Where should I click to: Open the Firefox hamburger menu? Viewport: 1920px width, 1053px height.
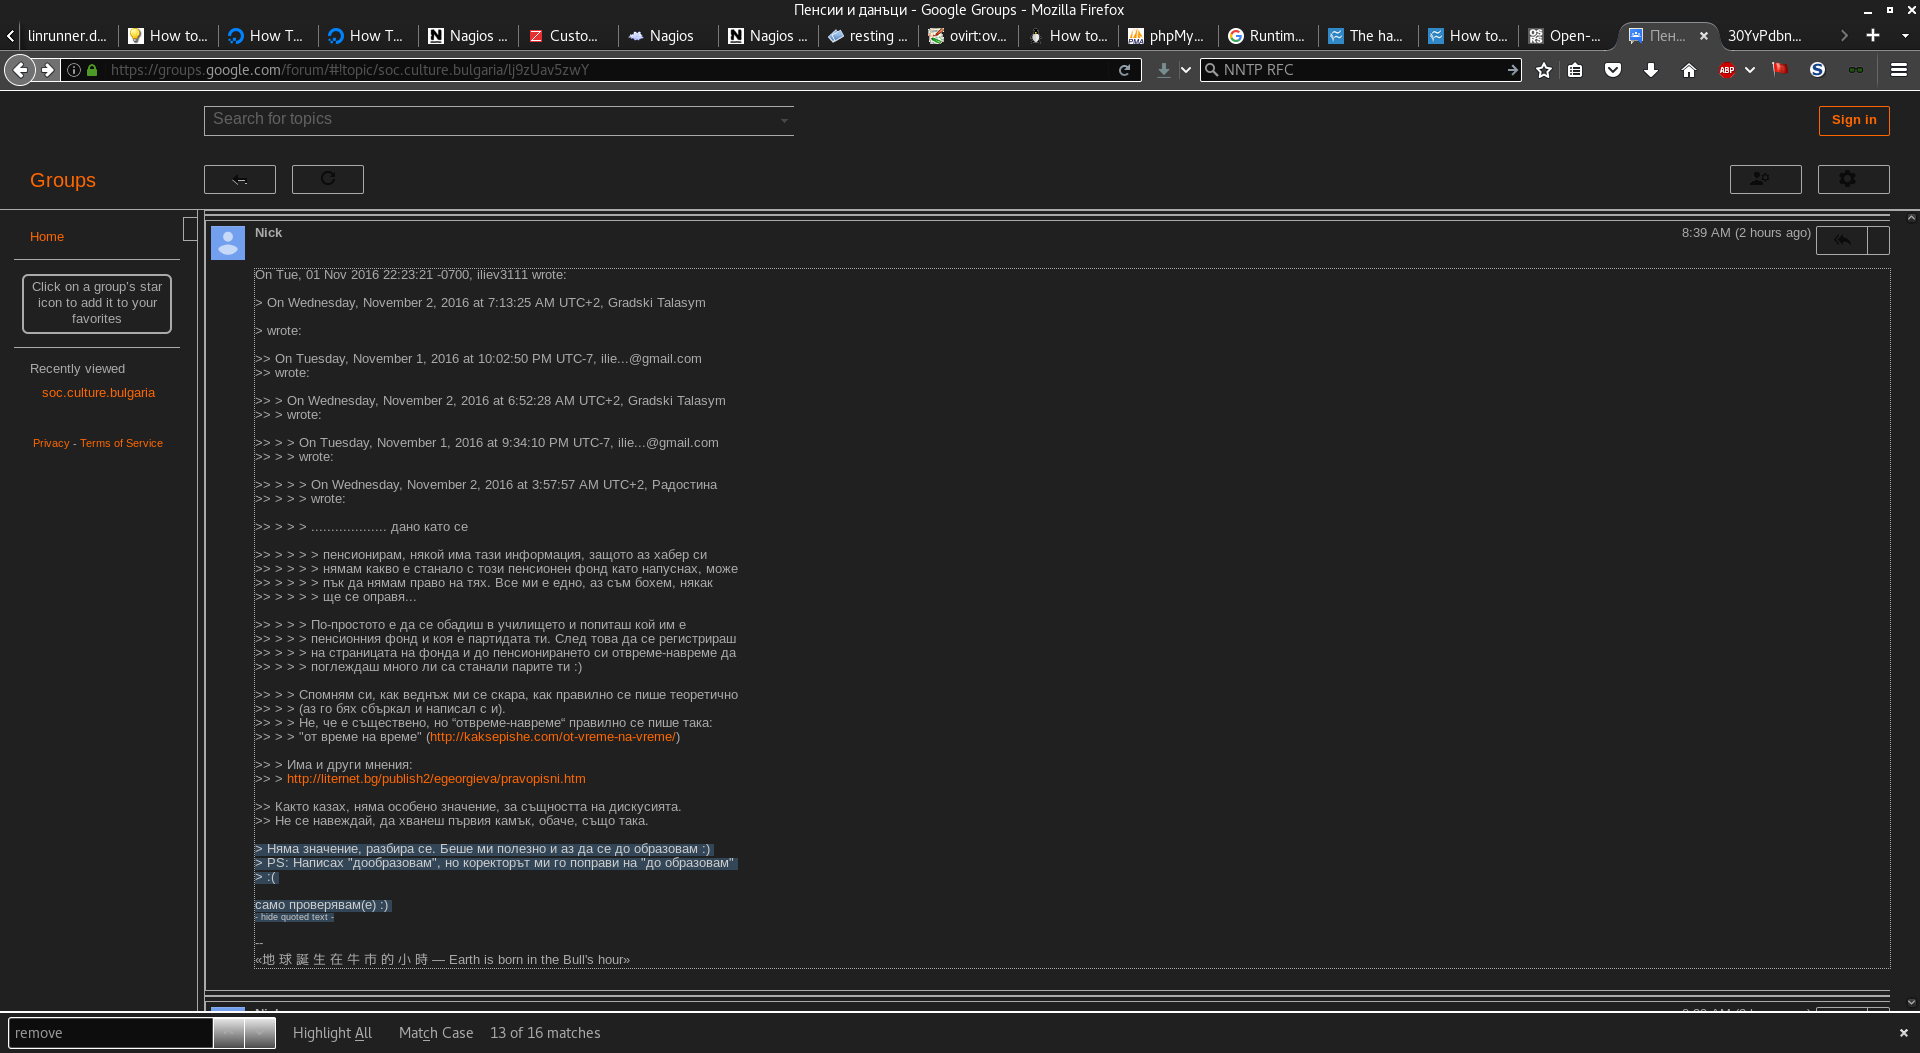1898,70
